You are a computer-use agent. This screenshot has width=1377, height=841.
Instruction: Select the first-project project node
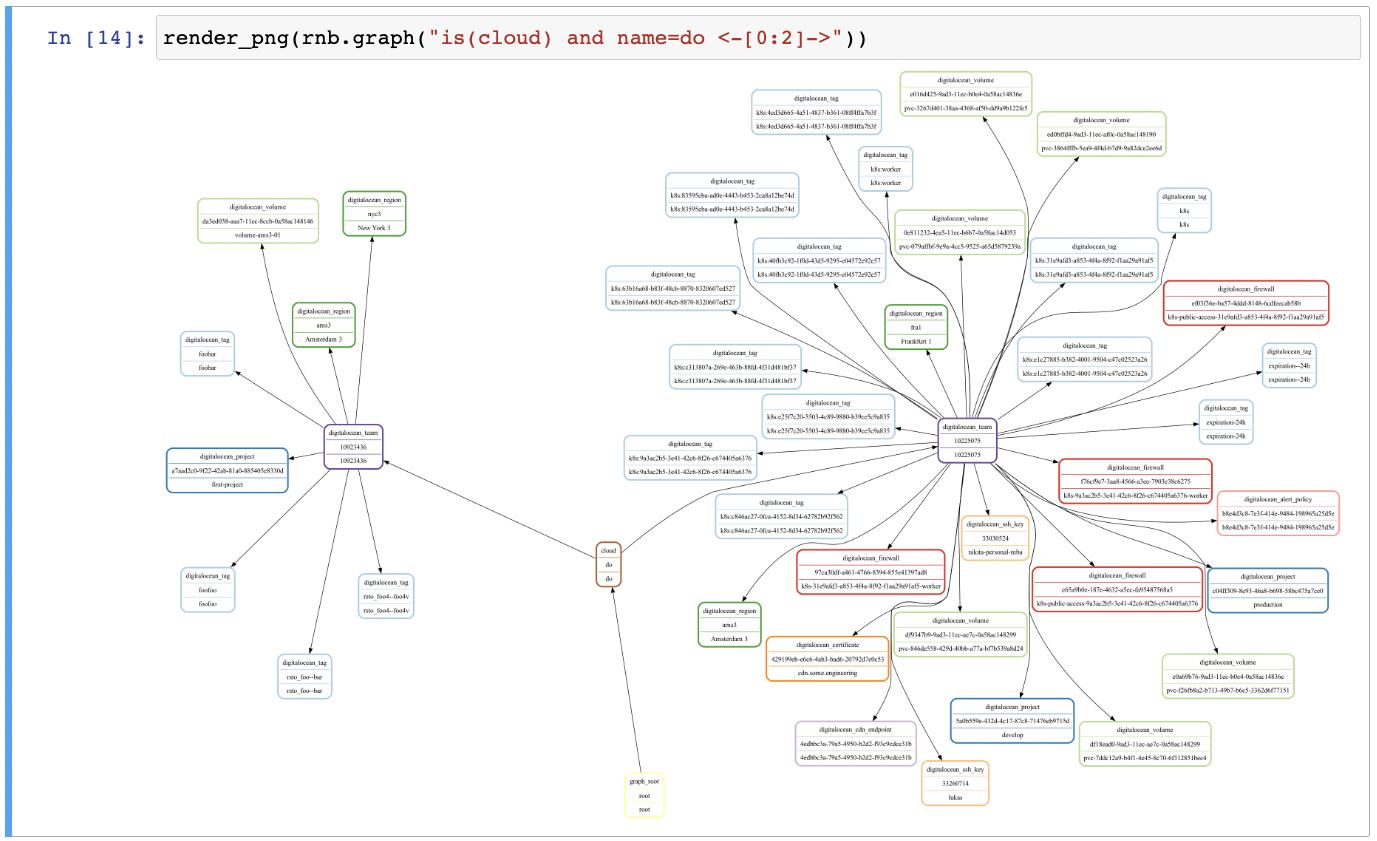[227, 470]
